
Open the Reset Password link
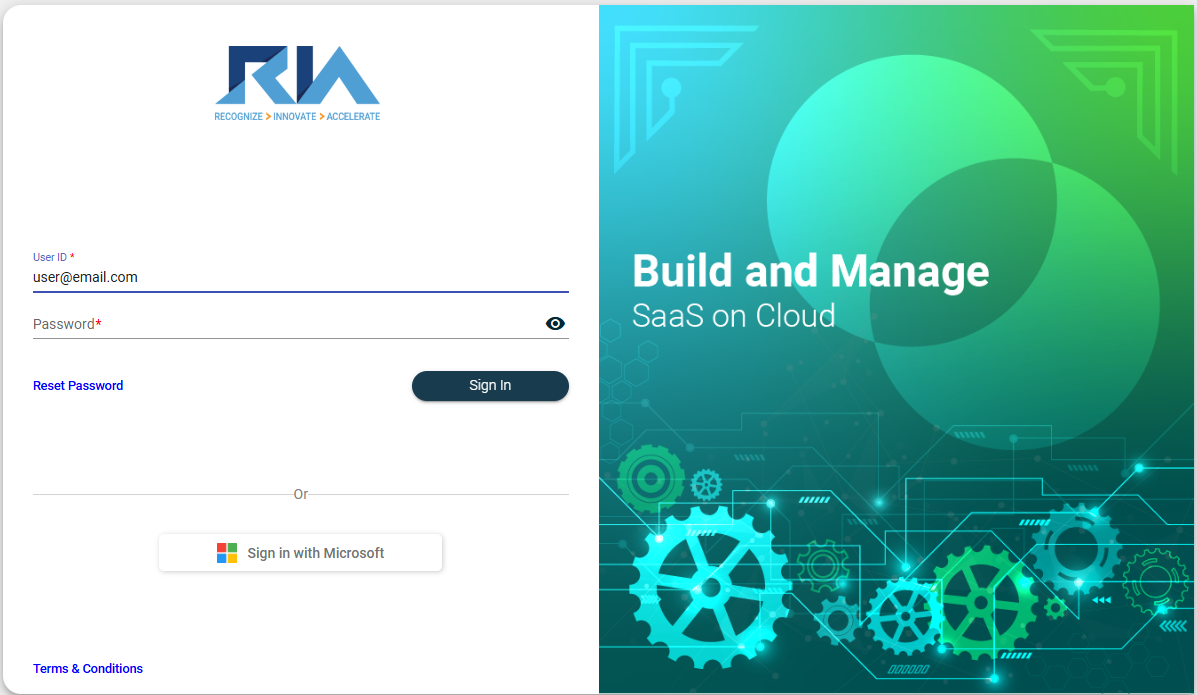(x=78, y=386)
